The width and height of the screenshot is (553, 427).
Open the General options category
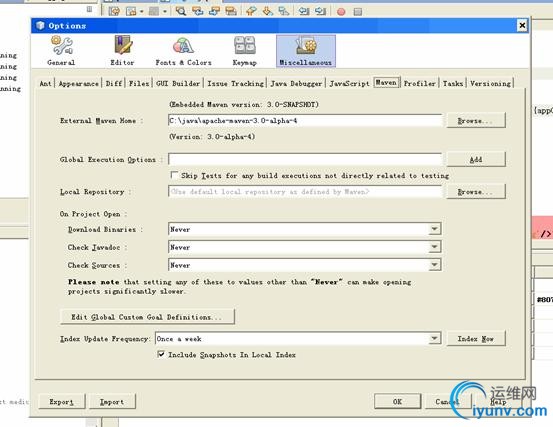[x=61, y=51]
